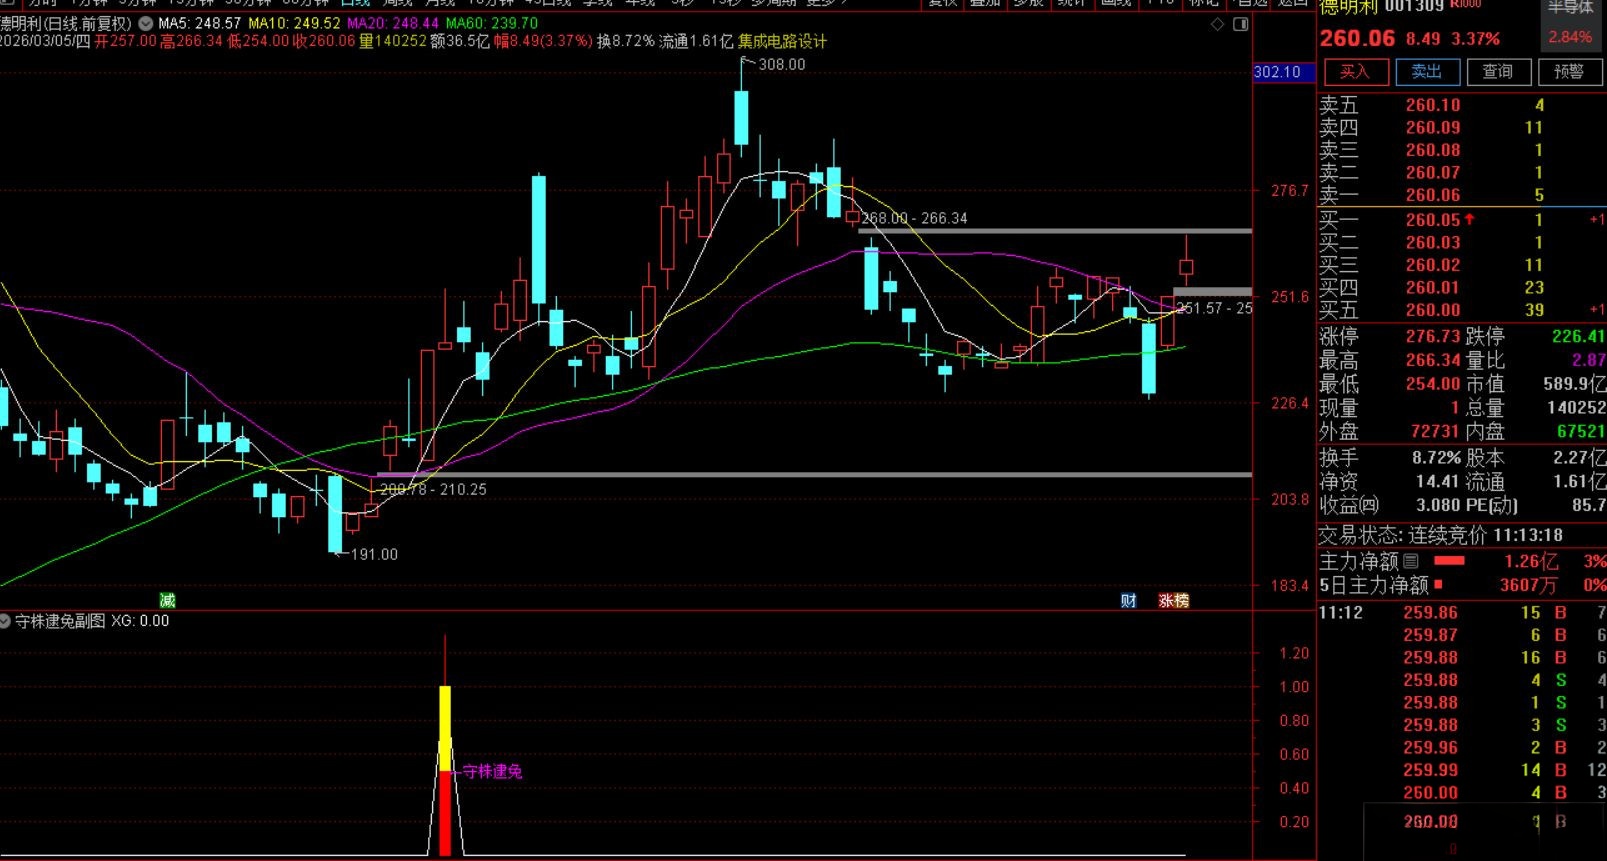Click the 守株逮兔 signal label
The image size is (1607, 861).
coord(492,771)
